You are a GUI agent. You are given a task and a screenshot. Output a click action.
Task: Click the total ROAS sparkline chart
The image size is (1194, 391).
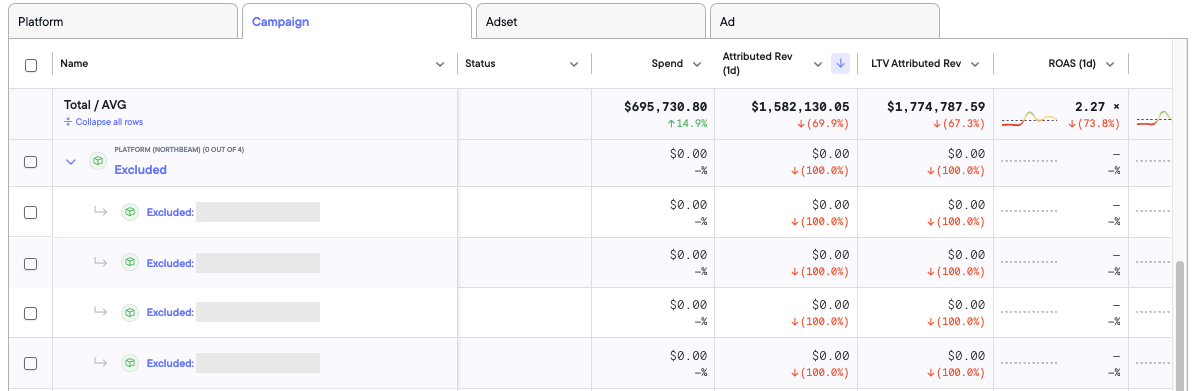[x=1030, y=120]
